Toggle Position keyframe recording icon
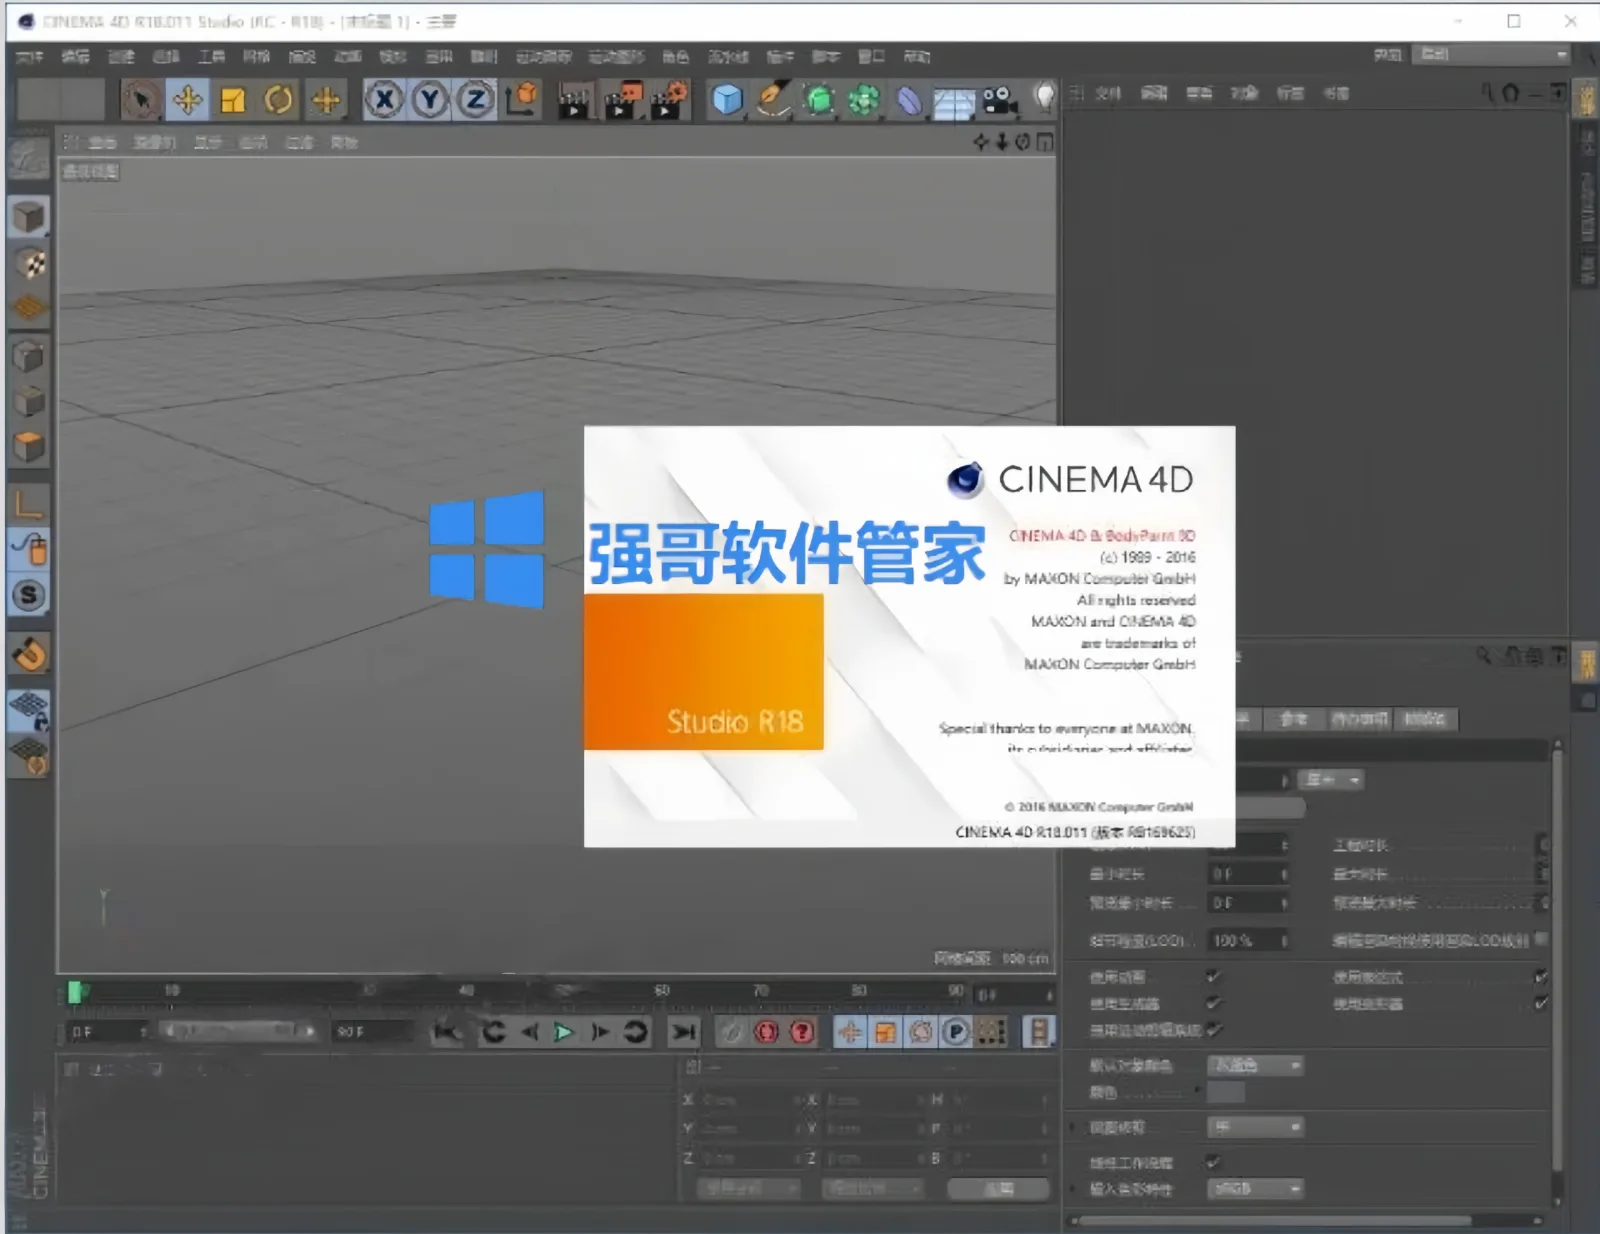 (x=849, y=1032)
